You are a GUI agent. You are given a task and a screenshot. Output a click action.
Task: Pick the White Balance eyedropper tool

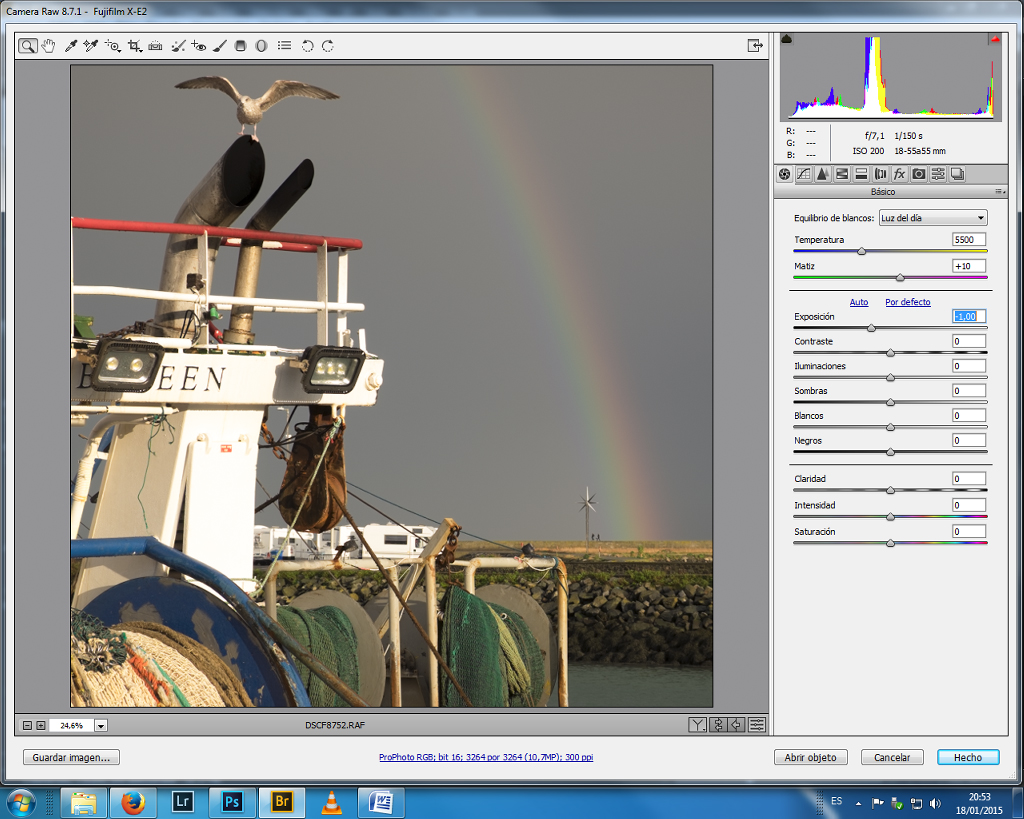pyautogui.click(x=71, y=46)
